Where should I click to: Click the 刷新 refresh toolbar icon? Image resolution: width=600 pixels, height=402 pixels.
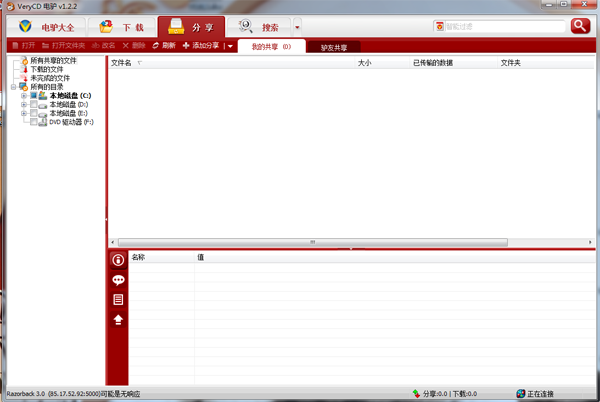[x=163, y=45]
